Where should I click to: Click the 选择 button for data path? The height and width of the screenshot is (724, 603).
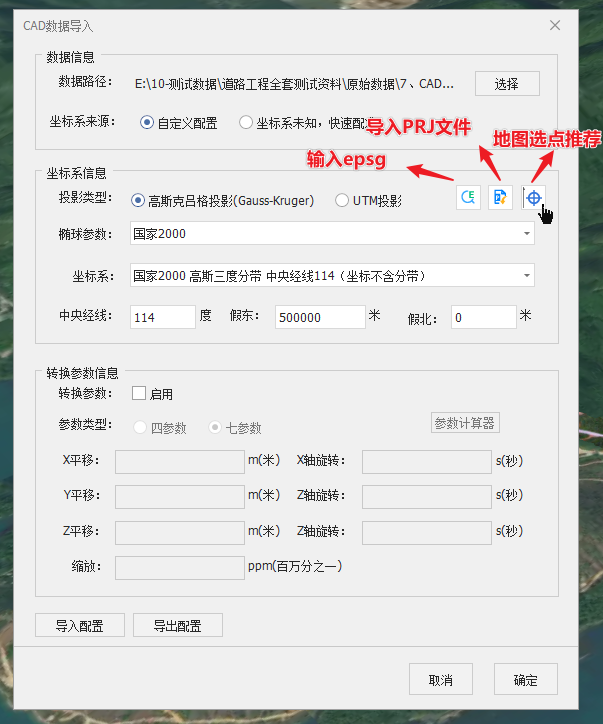[507, 83]
